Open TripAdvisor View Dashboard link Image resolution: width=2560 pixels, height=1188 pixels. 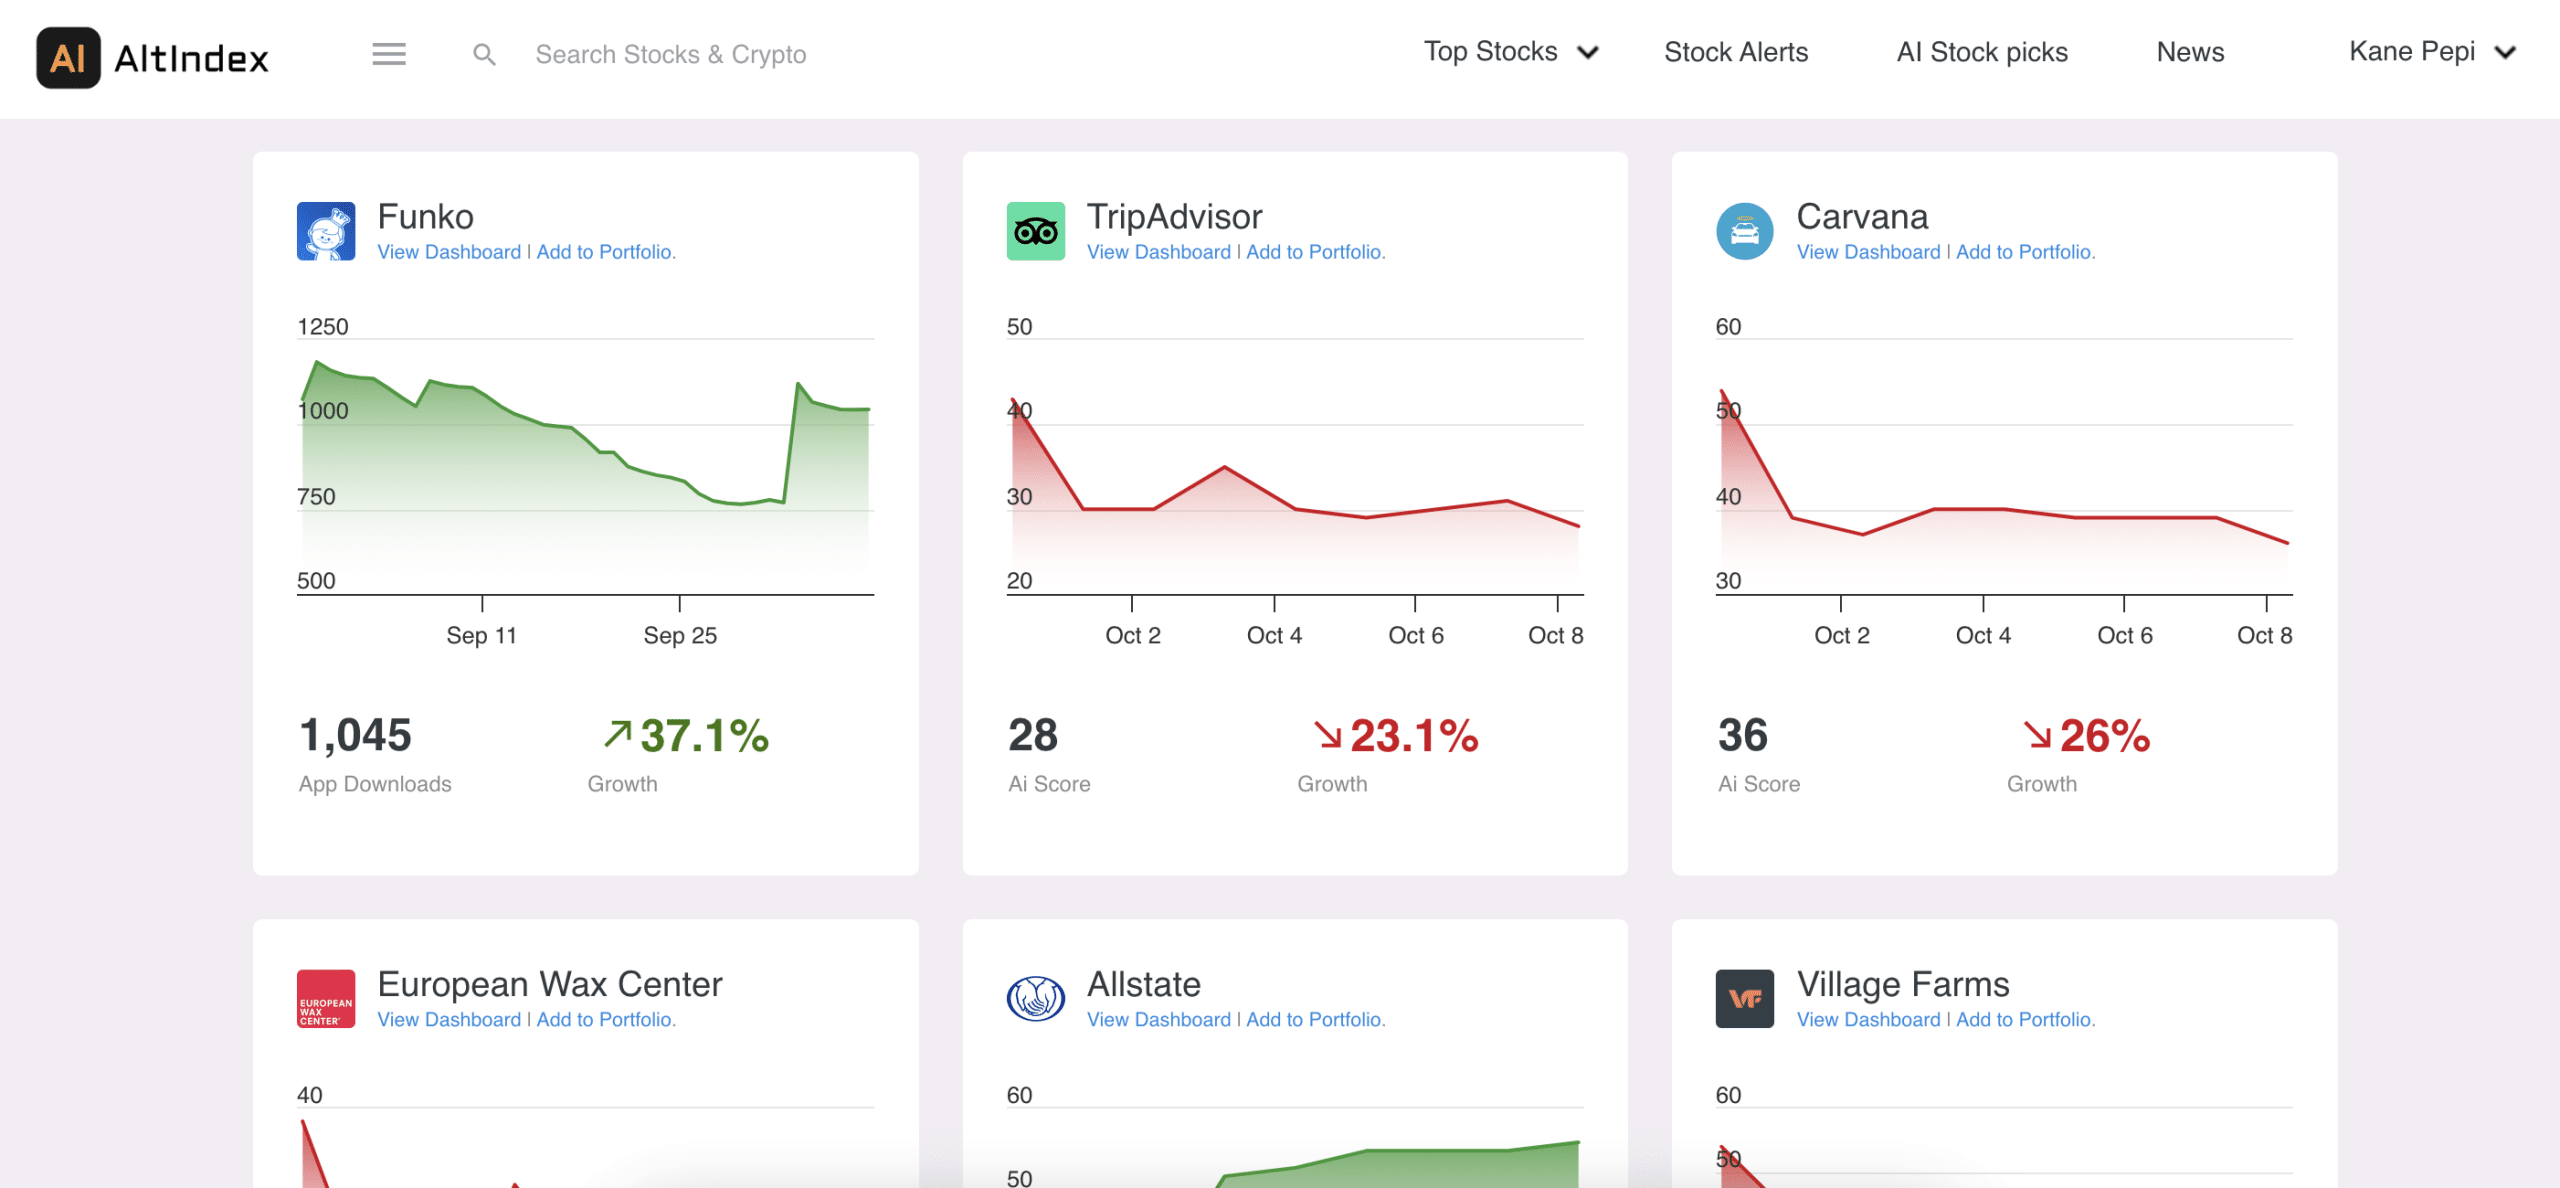click(1159, 252)
